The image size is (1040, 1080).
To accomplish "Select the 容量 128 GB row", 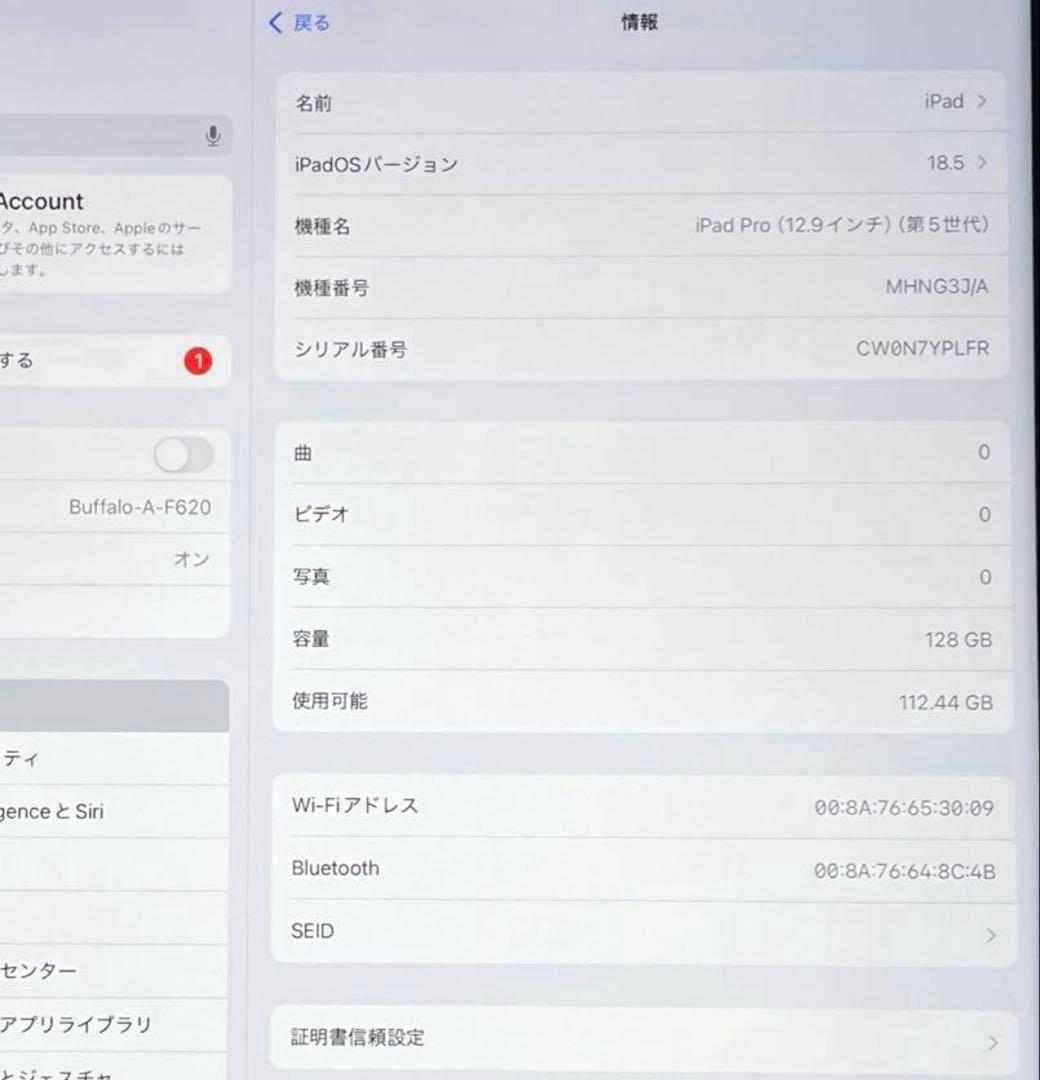I will pyautogui.click(x=640, y=639).
